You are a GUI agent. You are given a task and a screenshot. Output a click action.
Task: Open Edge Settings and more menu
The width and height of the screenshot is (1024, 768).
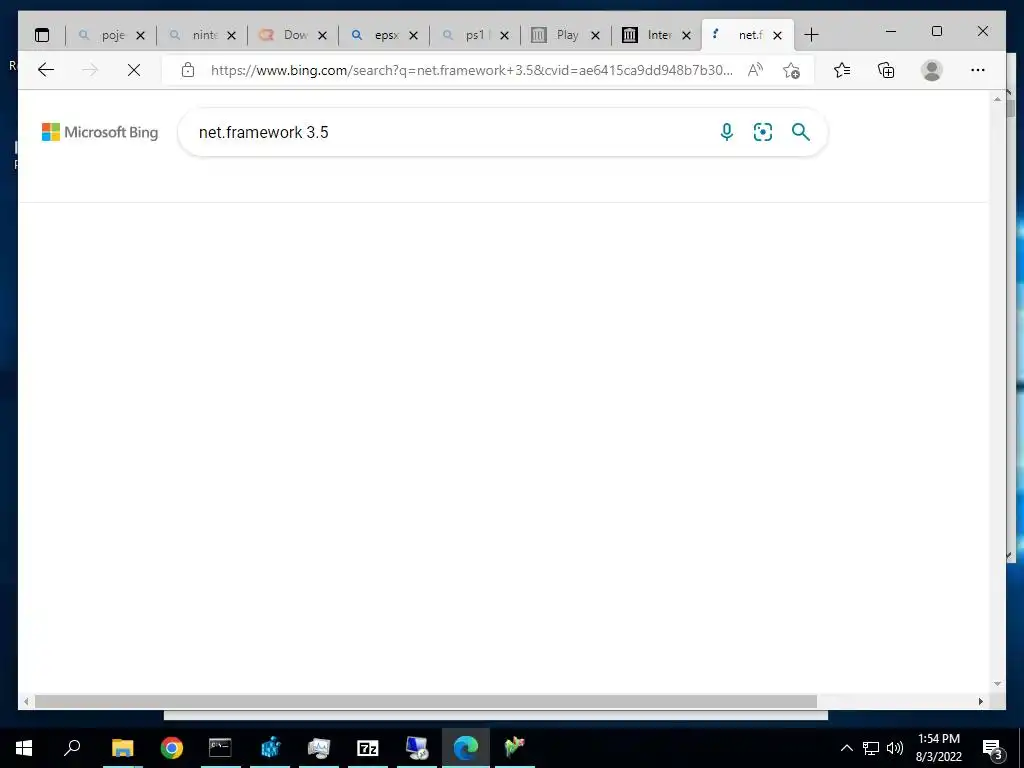click(x=978, y=70)
